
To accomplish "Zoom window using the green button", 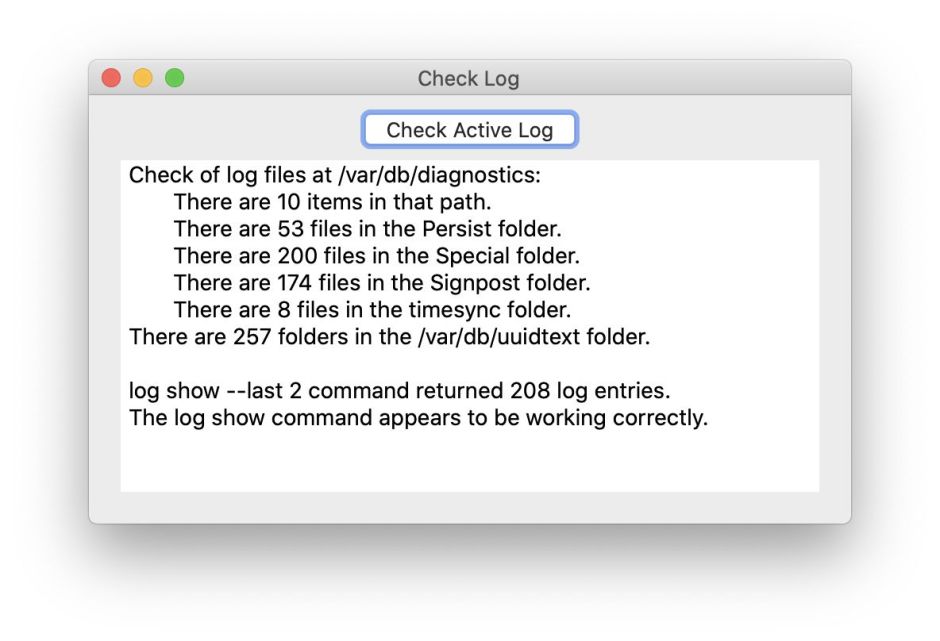I will click(174, 78).
